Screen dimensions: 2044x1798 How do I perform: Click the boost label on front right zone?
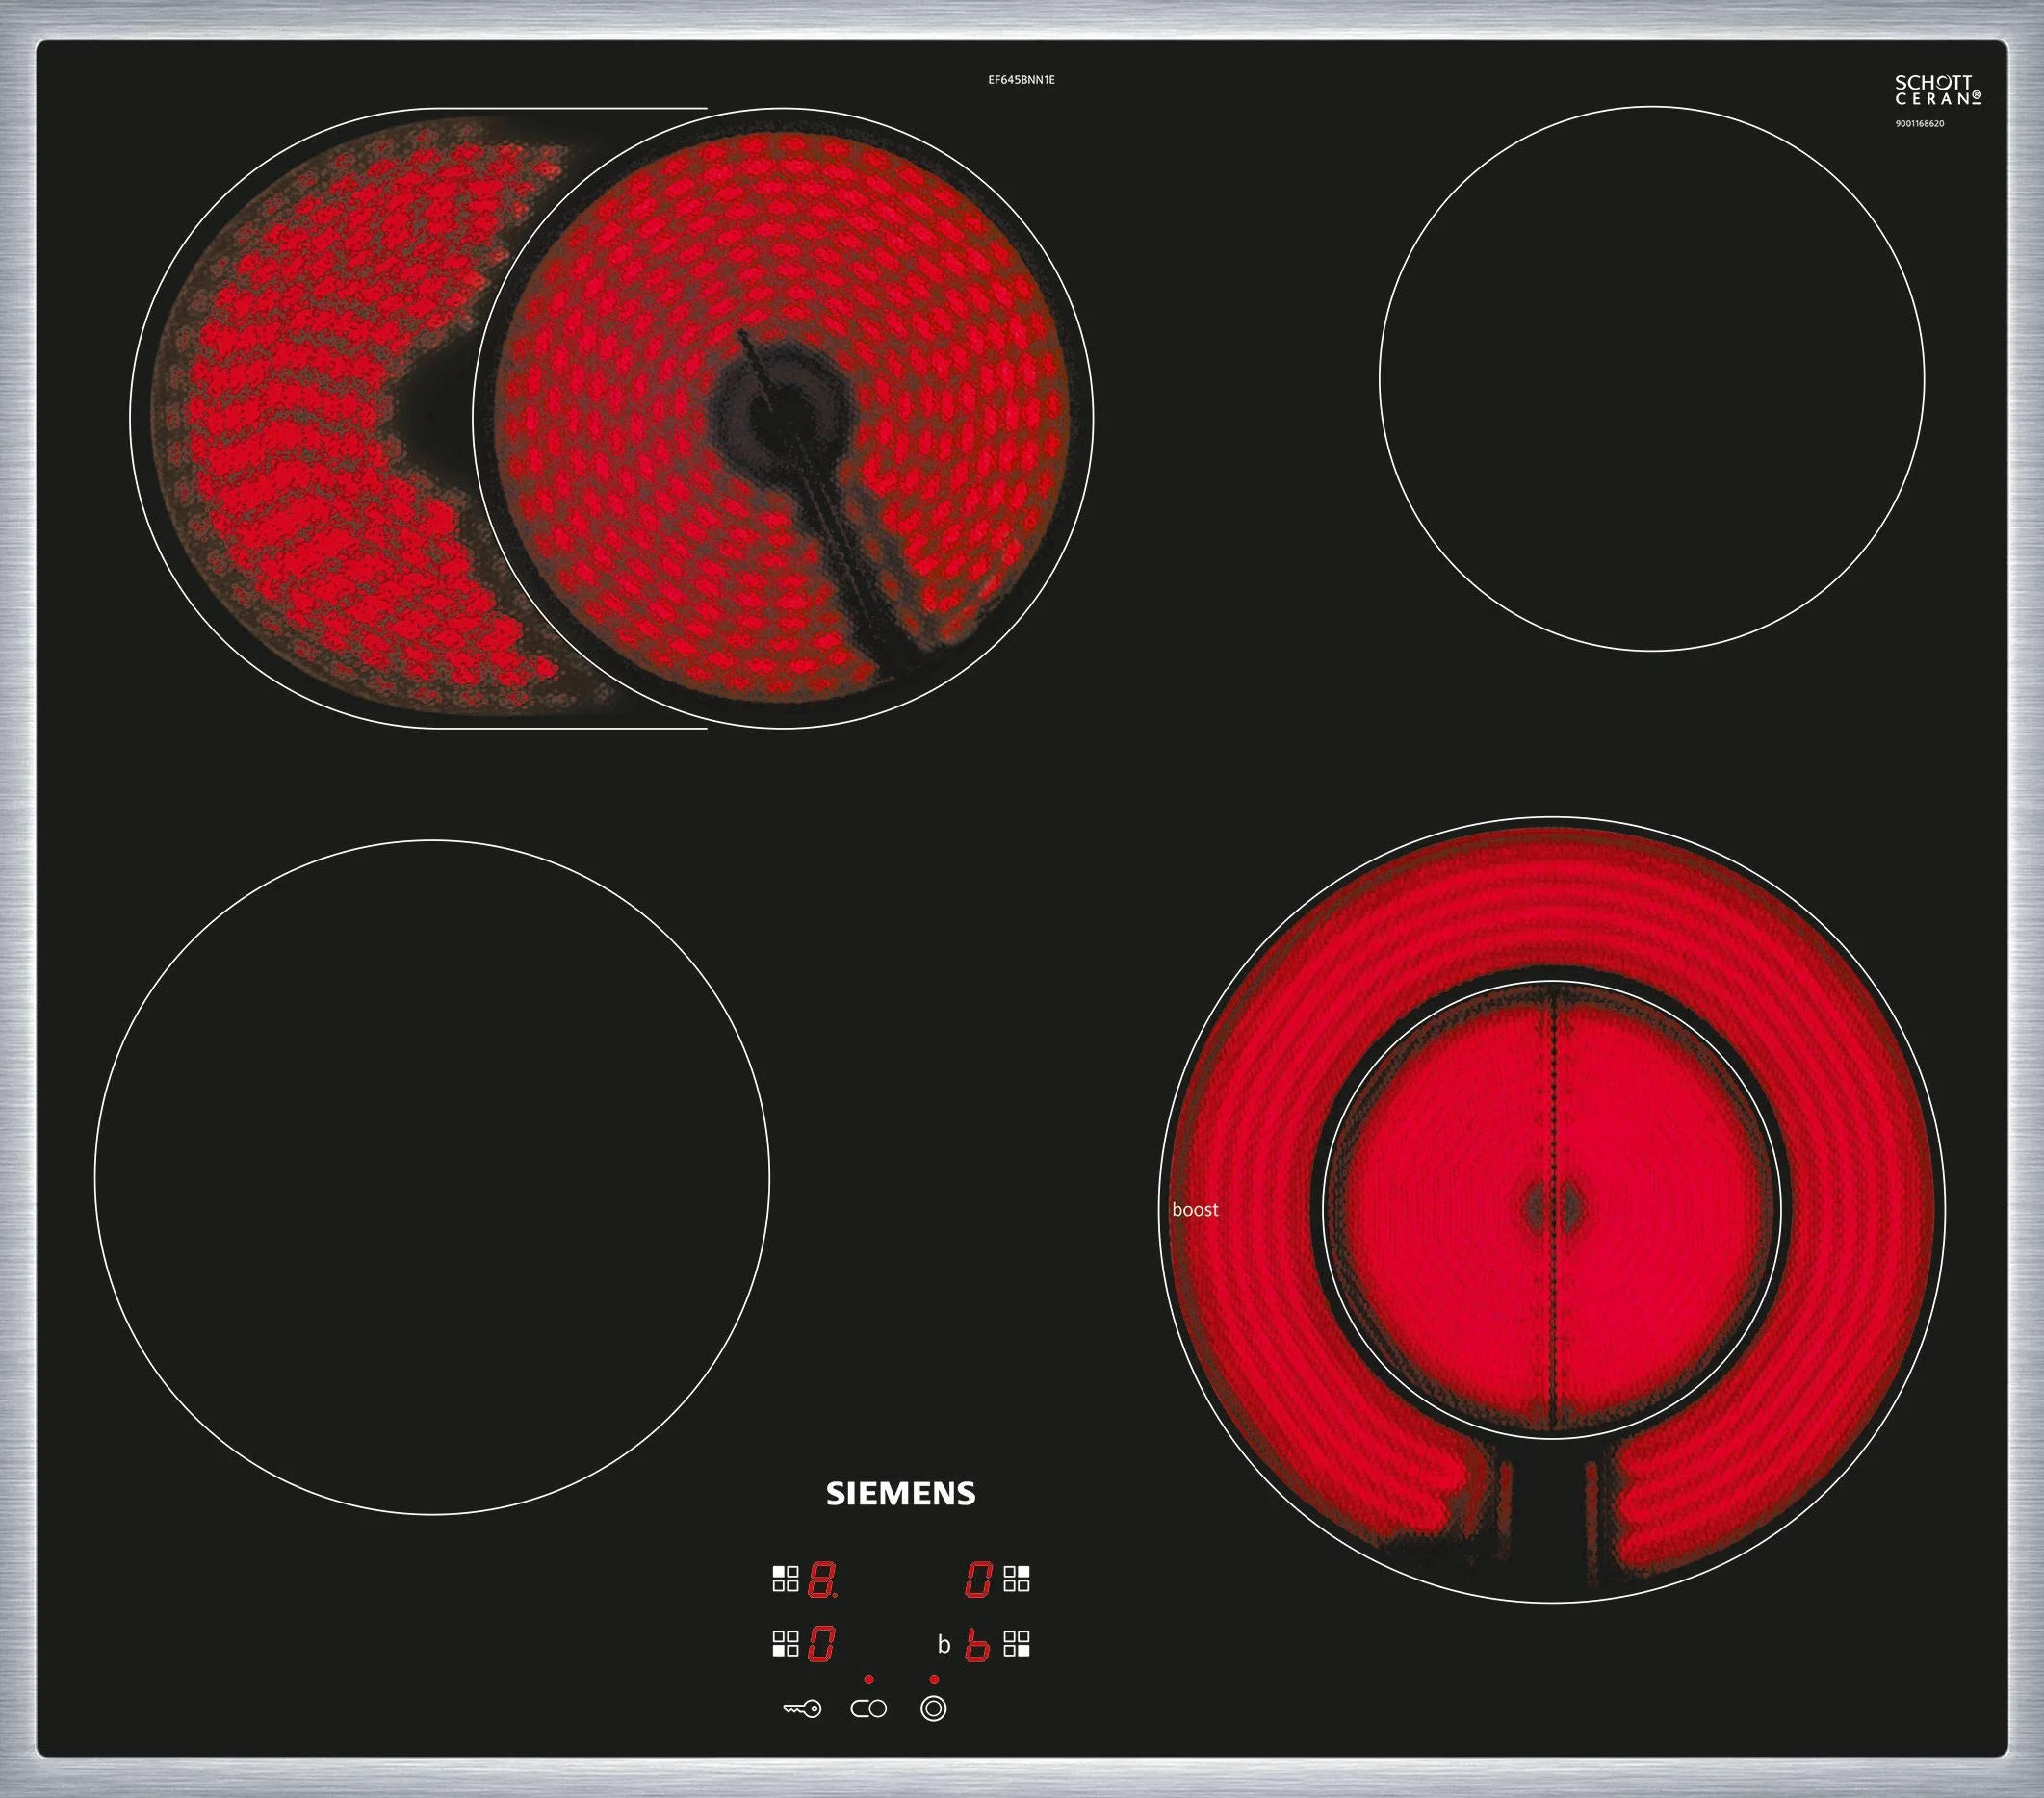[1195, 1210]
